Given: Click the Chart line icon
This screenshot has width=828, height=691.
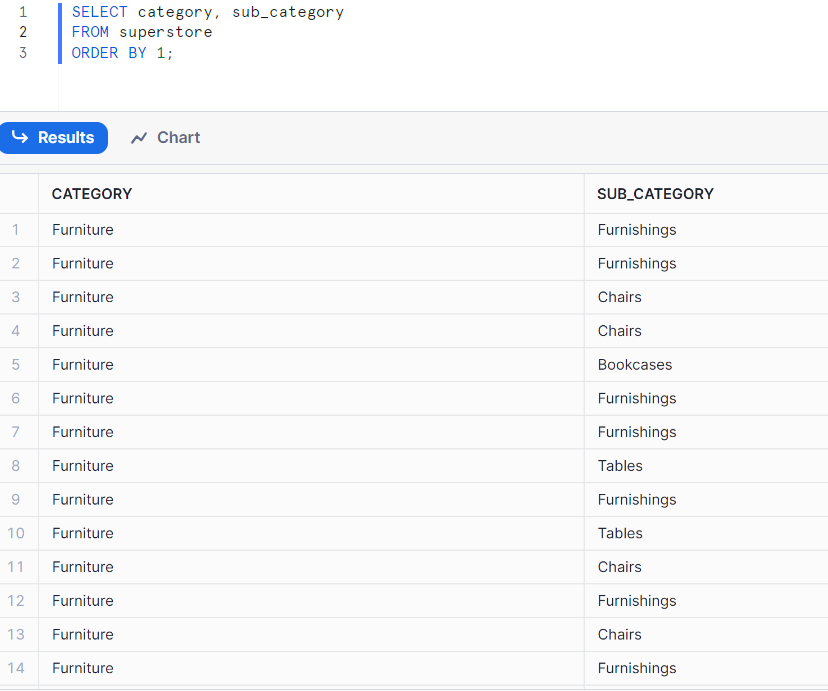Looking at the screenshot, I should click(139, 138).
